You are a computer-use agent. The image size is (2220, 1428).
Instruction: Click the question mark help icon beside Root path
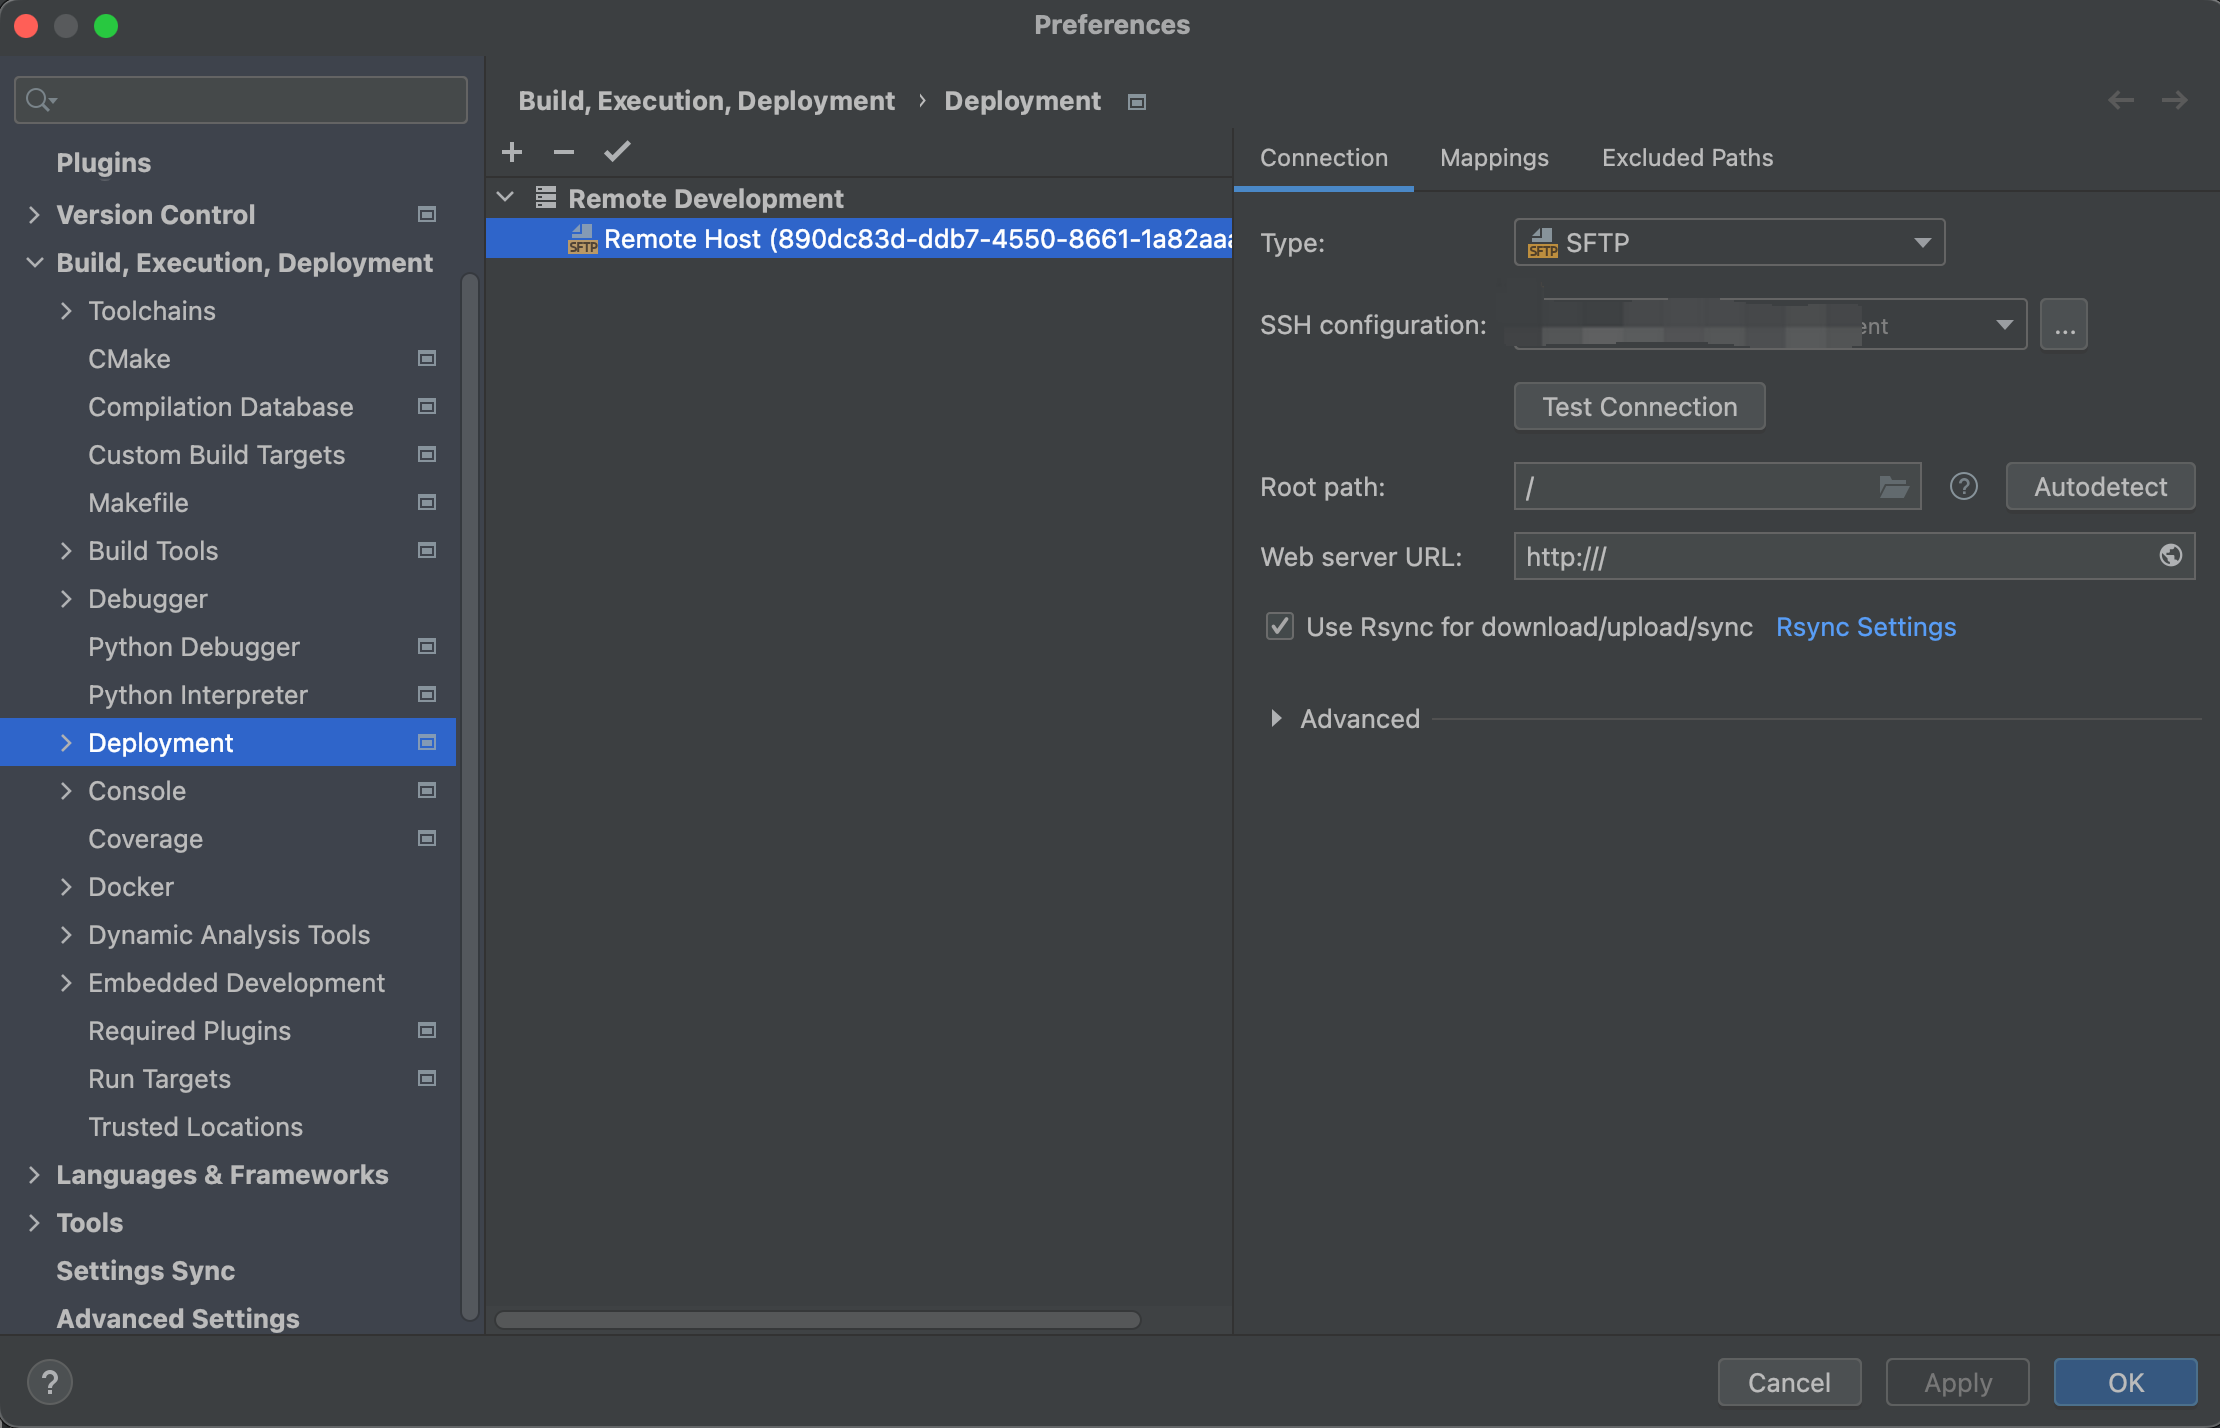tap(1963, 487)
